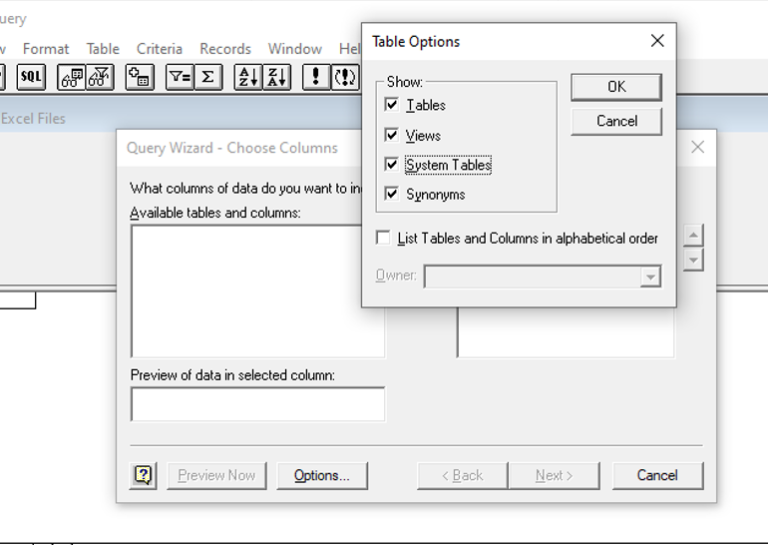Uncheck the Views checkbox
Viewport: 768px width, 545px height.
391,135
